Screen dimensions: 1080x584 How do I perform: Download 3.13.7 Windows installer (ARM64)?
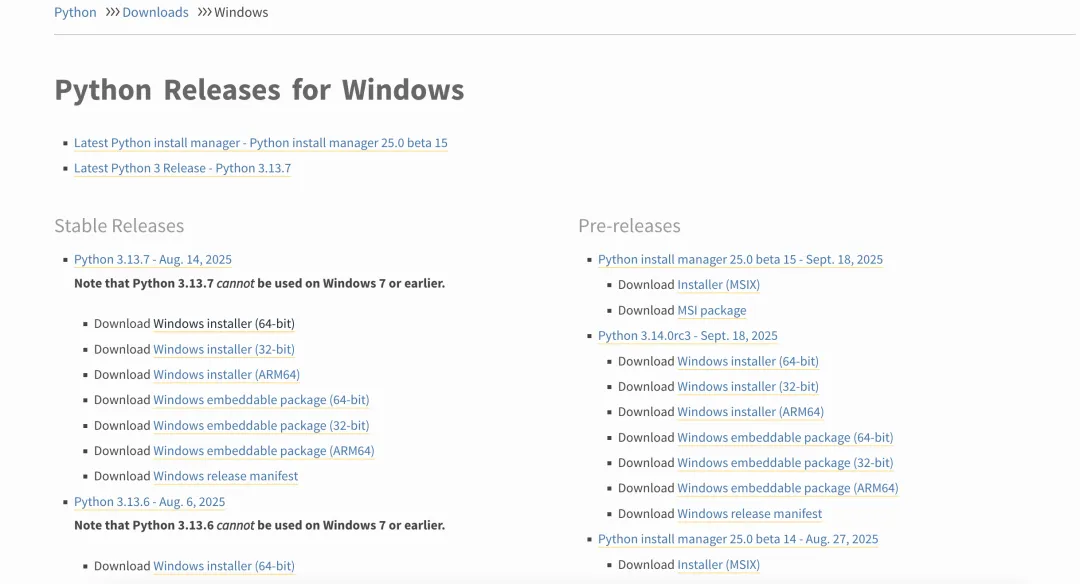pyautogui.click(x=227, y=375)
